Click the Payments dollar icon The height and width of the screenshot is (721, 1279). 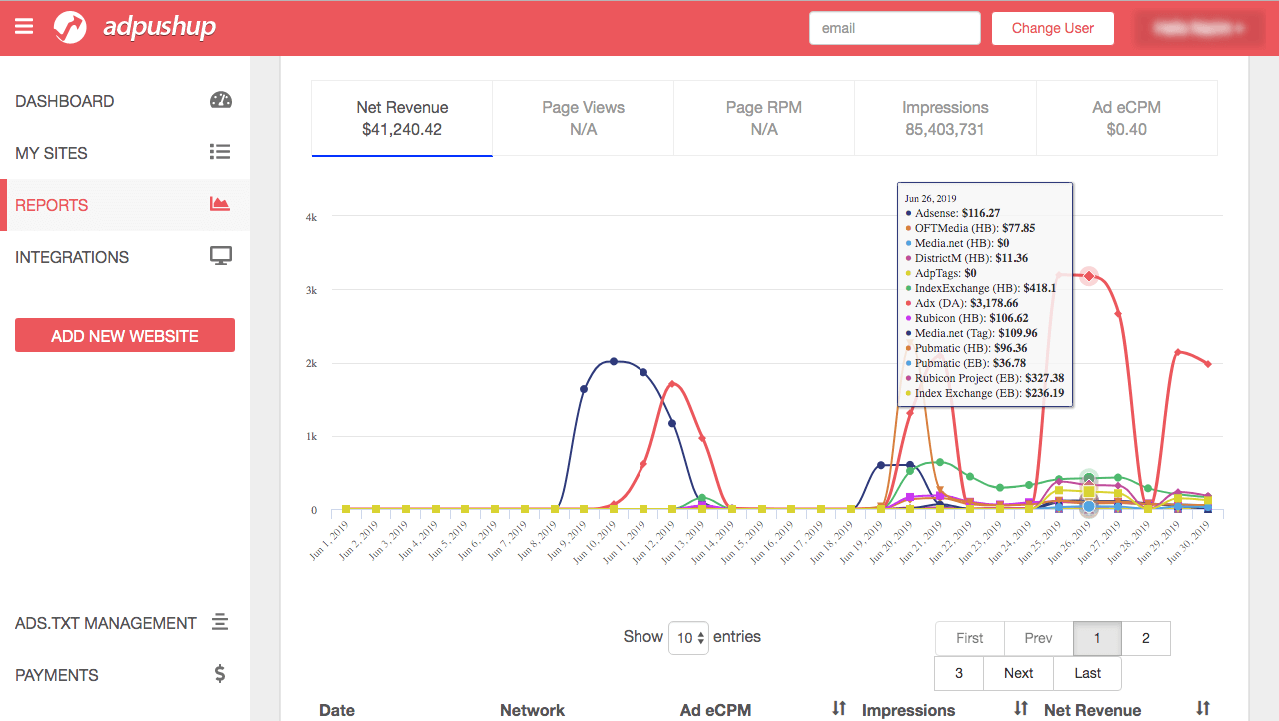pyautogui.click(x=220, y=674)
